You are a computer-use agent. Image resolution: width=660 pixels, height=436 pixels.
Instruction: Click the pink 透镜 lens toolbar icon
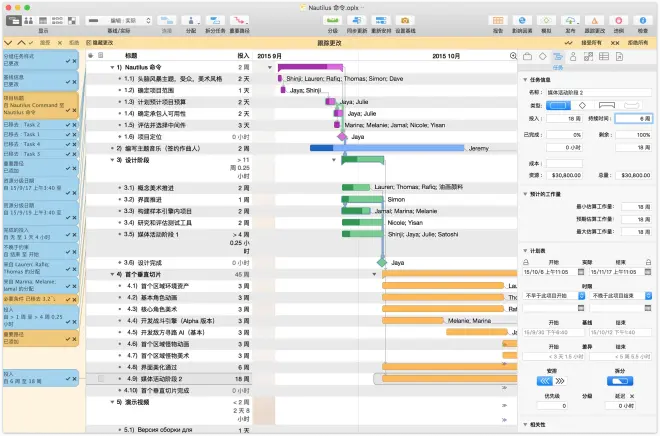[619, 20]
